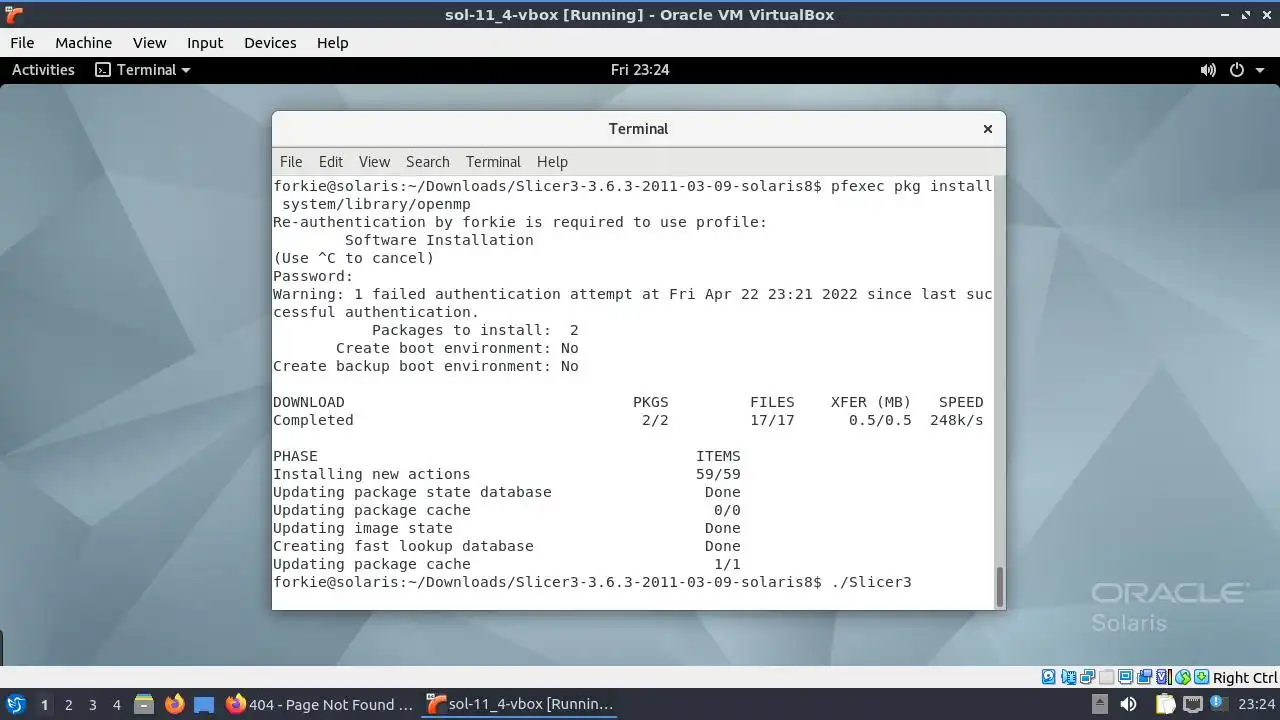The width and height of the screenshot is (1280, 720).
Task: Click the VirtualBox overlapping screens status indicator
Action: point(1145,677)
